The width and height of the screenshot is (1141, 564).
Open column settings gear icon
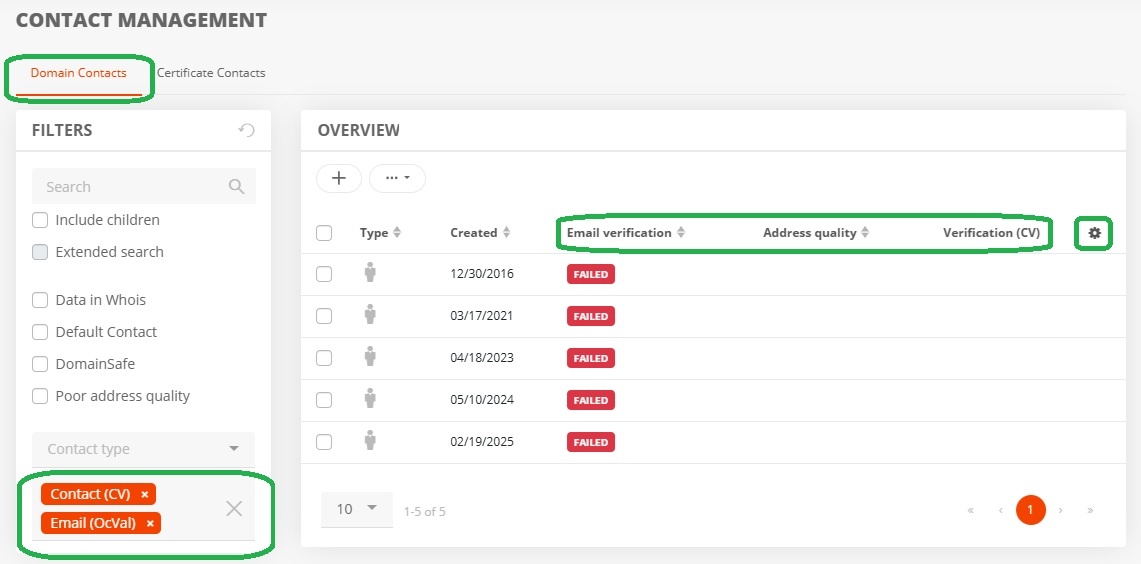tap(1094, 233)
